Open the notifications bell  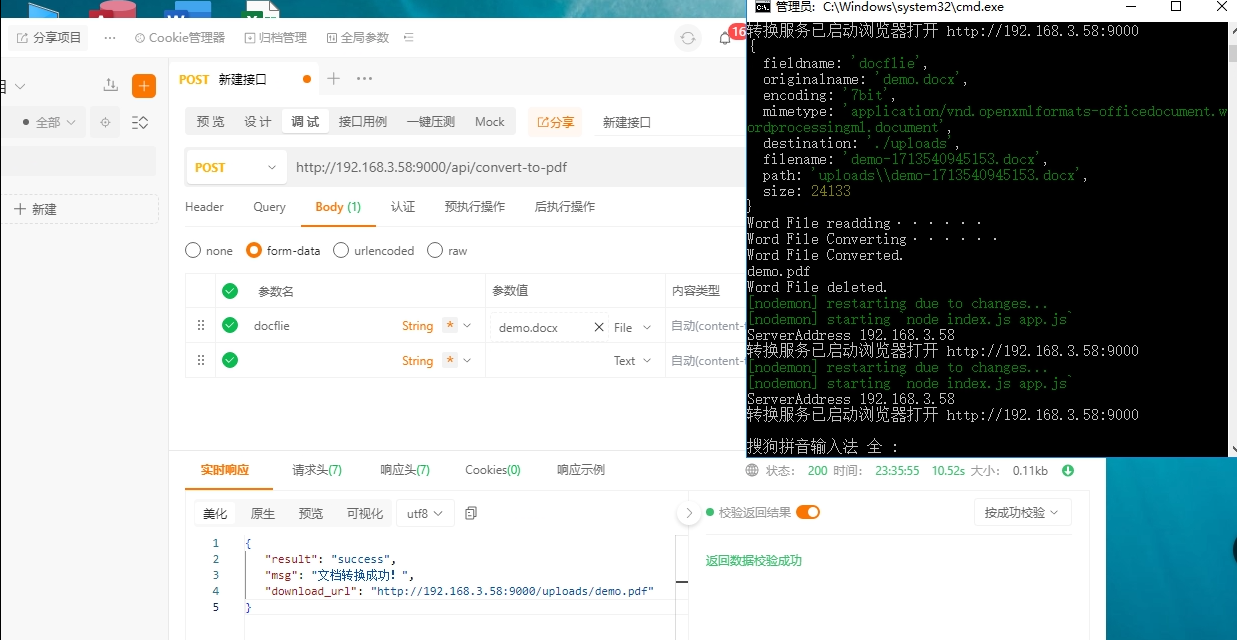(725, 39)
